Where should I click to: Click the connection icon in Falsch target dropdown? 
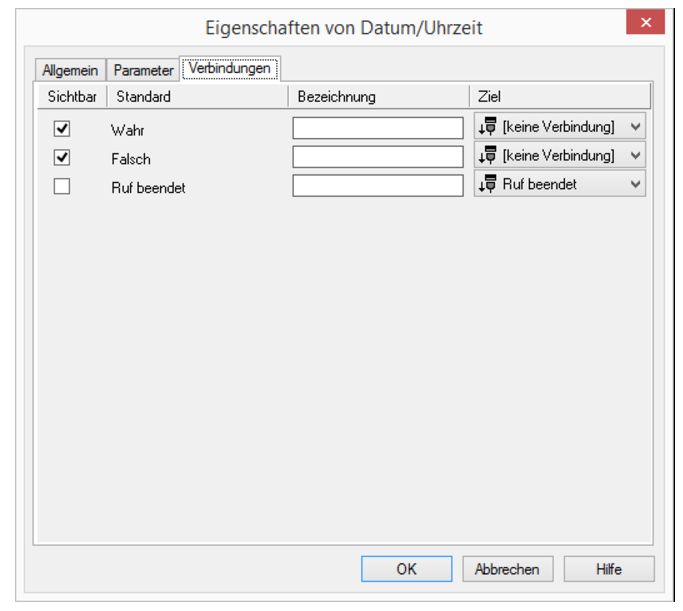(488, 156)
